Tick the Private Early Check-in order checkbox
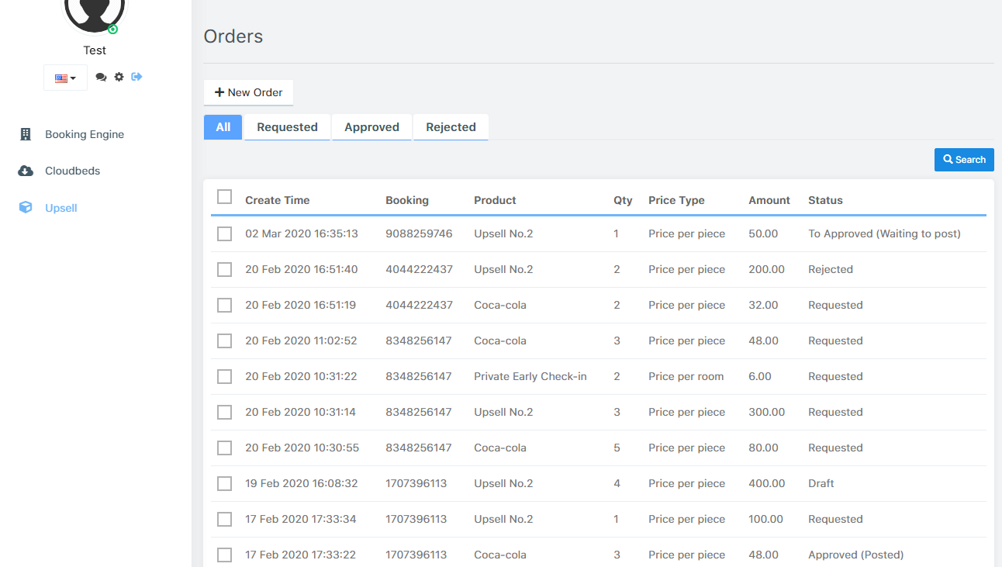The width and height of the screenshot is (1002, 567). (224, 377)
